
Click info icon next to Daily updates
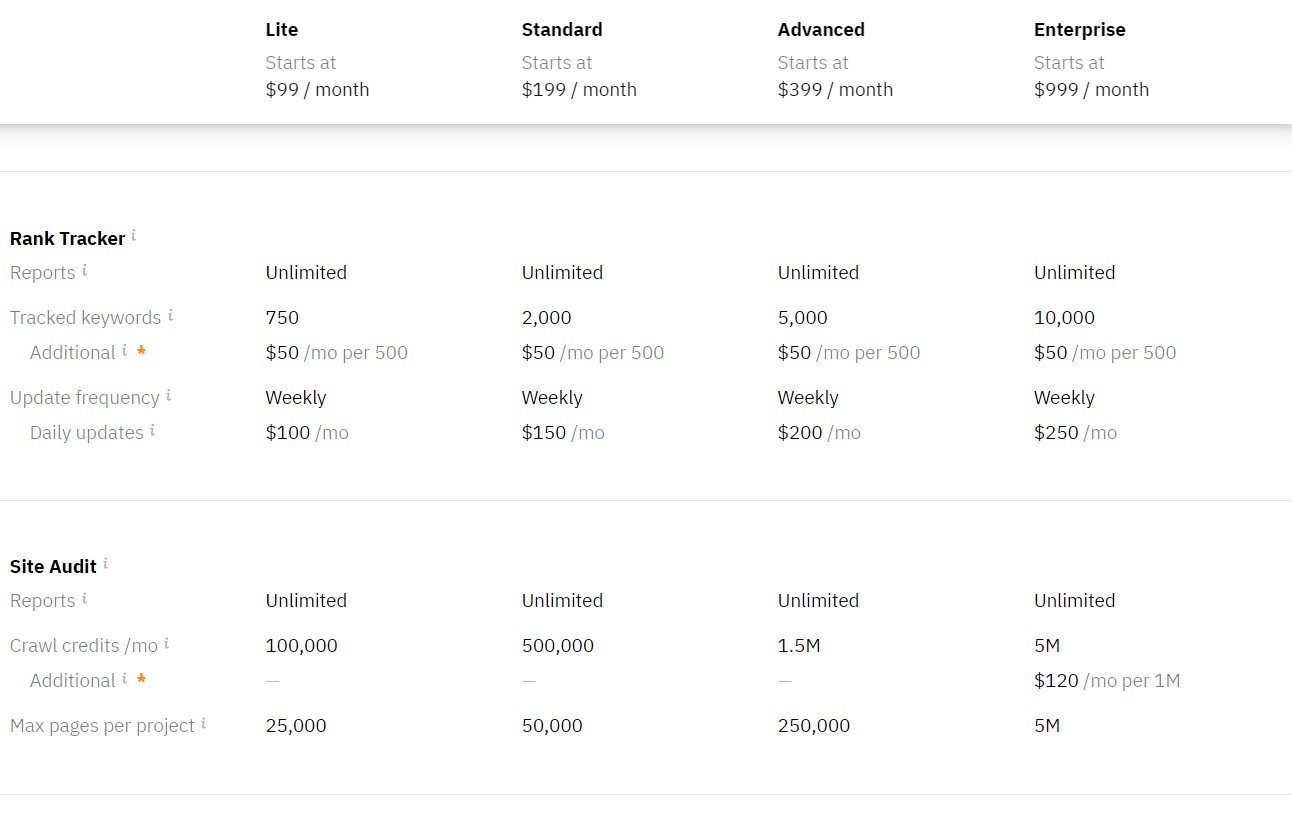pyautogui.click(x=152, y=430)
